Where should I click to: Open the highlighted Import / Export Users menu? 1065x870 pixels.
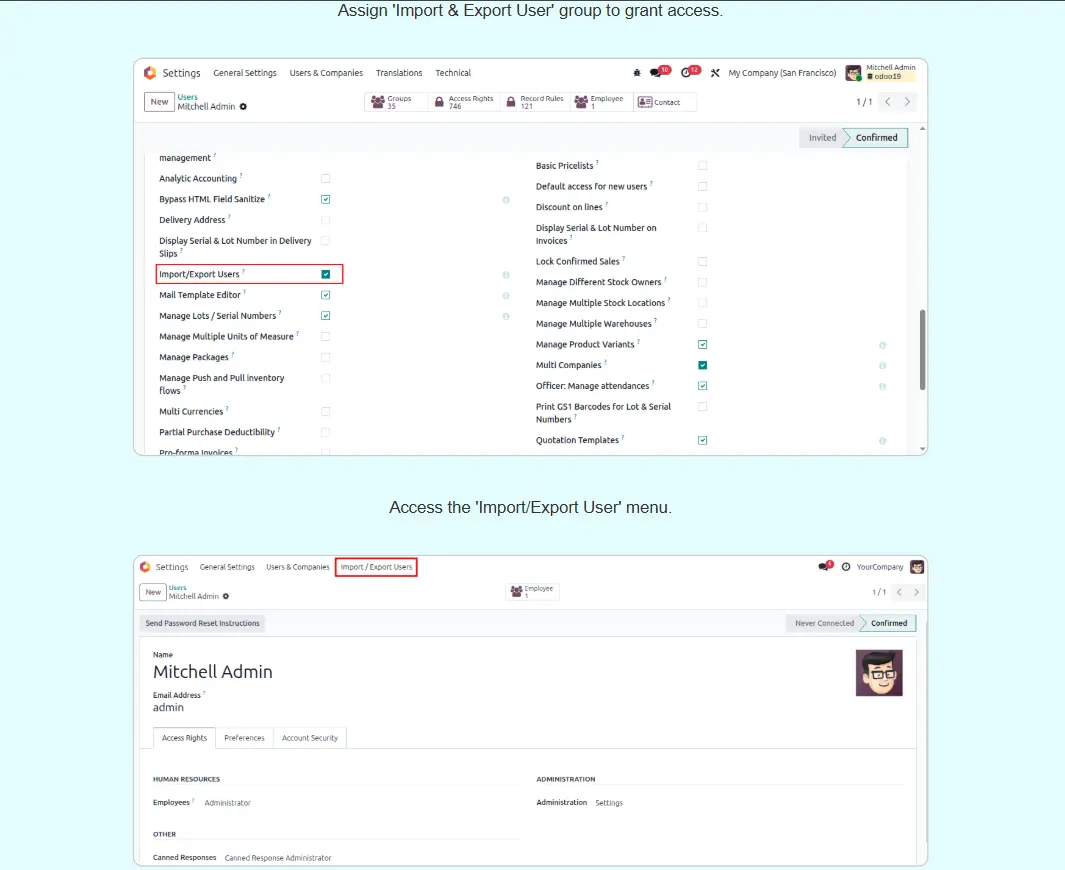376,567
